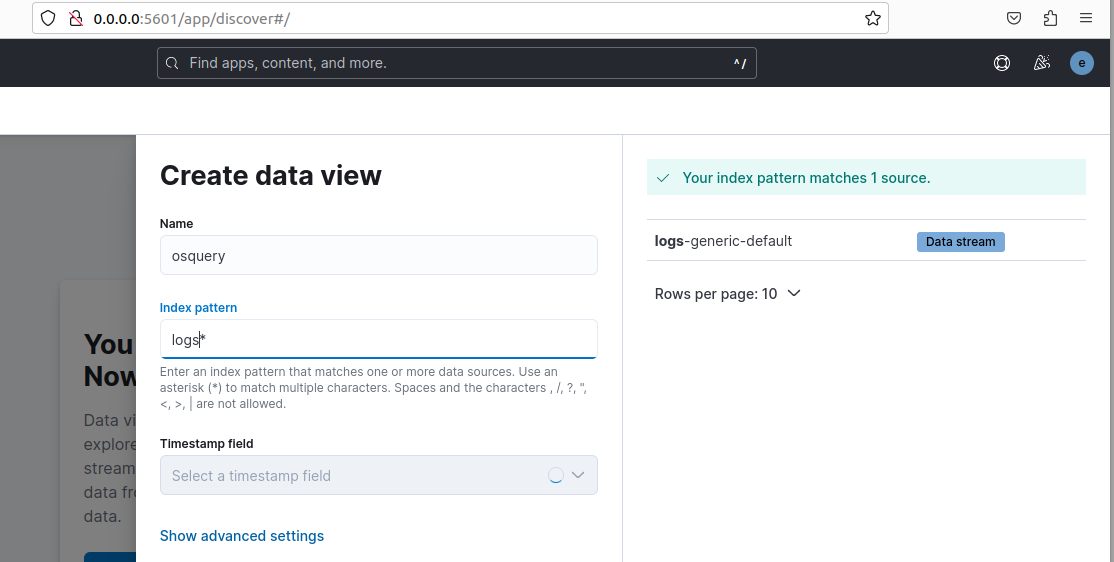Open the Timestamp field dropdown
The height and width of the screenshot is (562, 1114).
pyautogui.click(x=379, y=475)
